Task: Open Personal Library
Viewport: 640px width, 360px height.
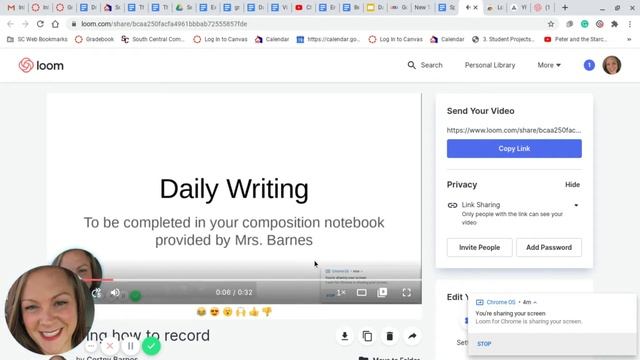Action: coord(490,65)
